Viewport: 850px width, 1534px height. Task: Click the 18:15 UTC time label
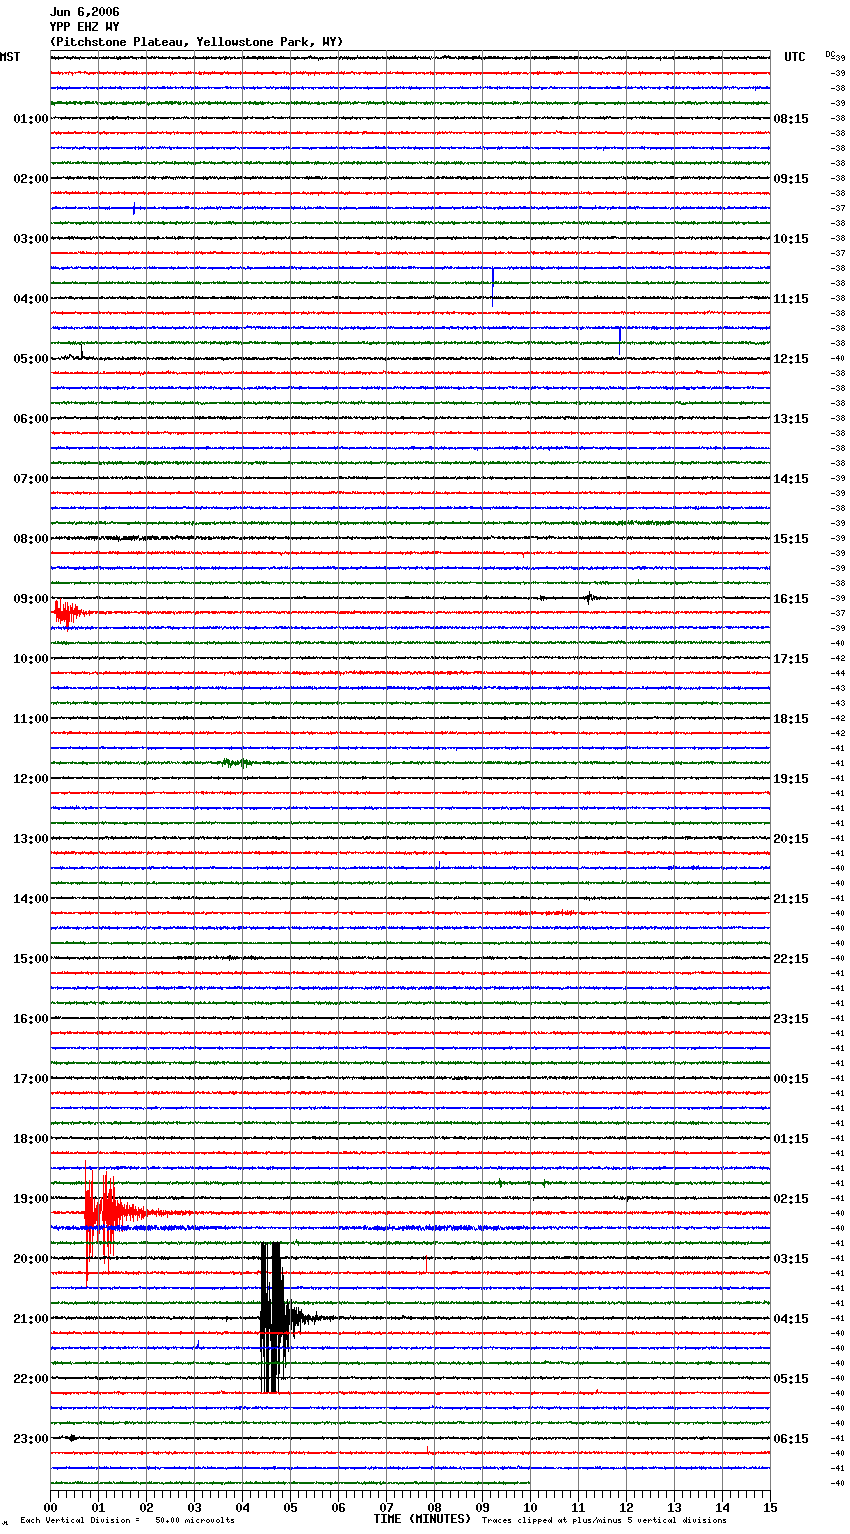coord(791,719)
